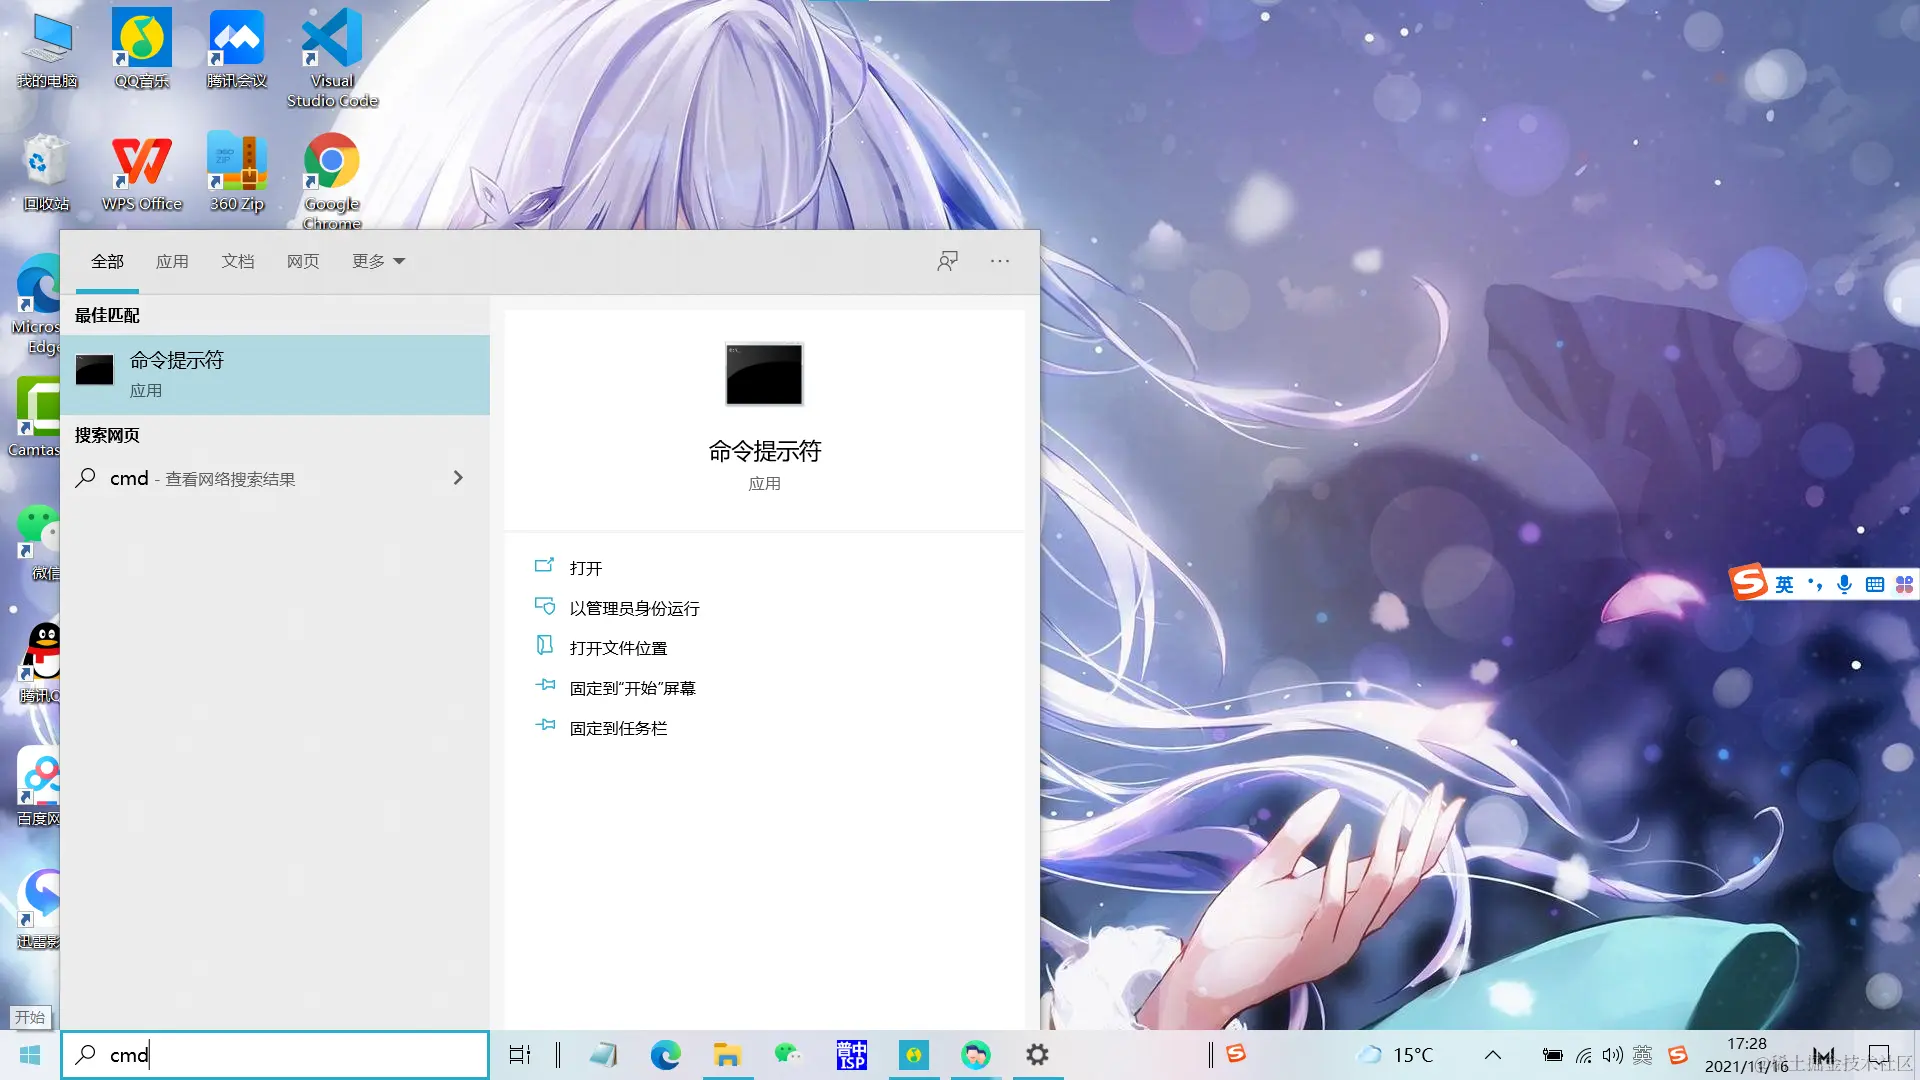
Task: Expand the 更多 filter dropdown
Action: point(377,261)
